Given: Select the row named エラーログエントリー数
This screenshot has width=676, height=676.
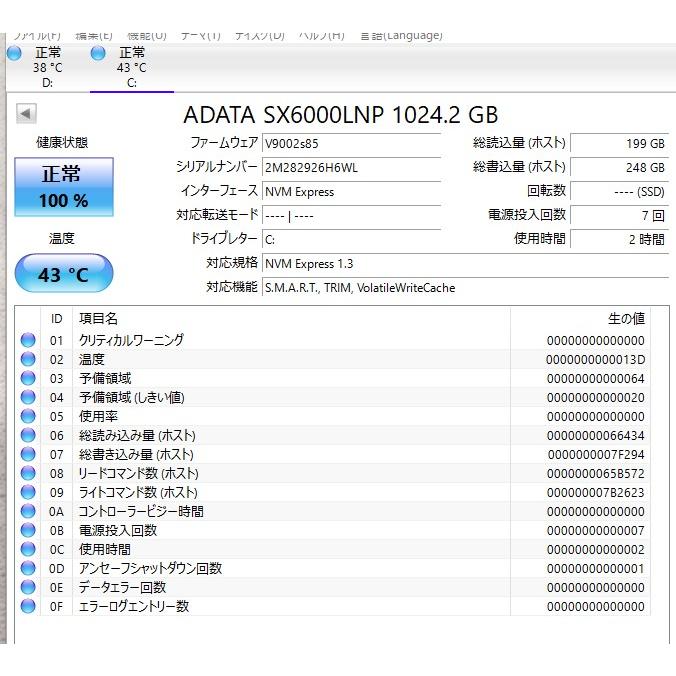Looking at the screenshot, I should pyautogui.click(x=332, y=606).
